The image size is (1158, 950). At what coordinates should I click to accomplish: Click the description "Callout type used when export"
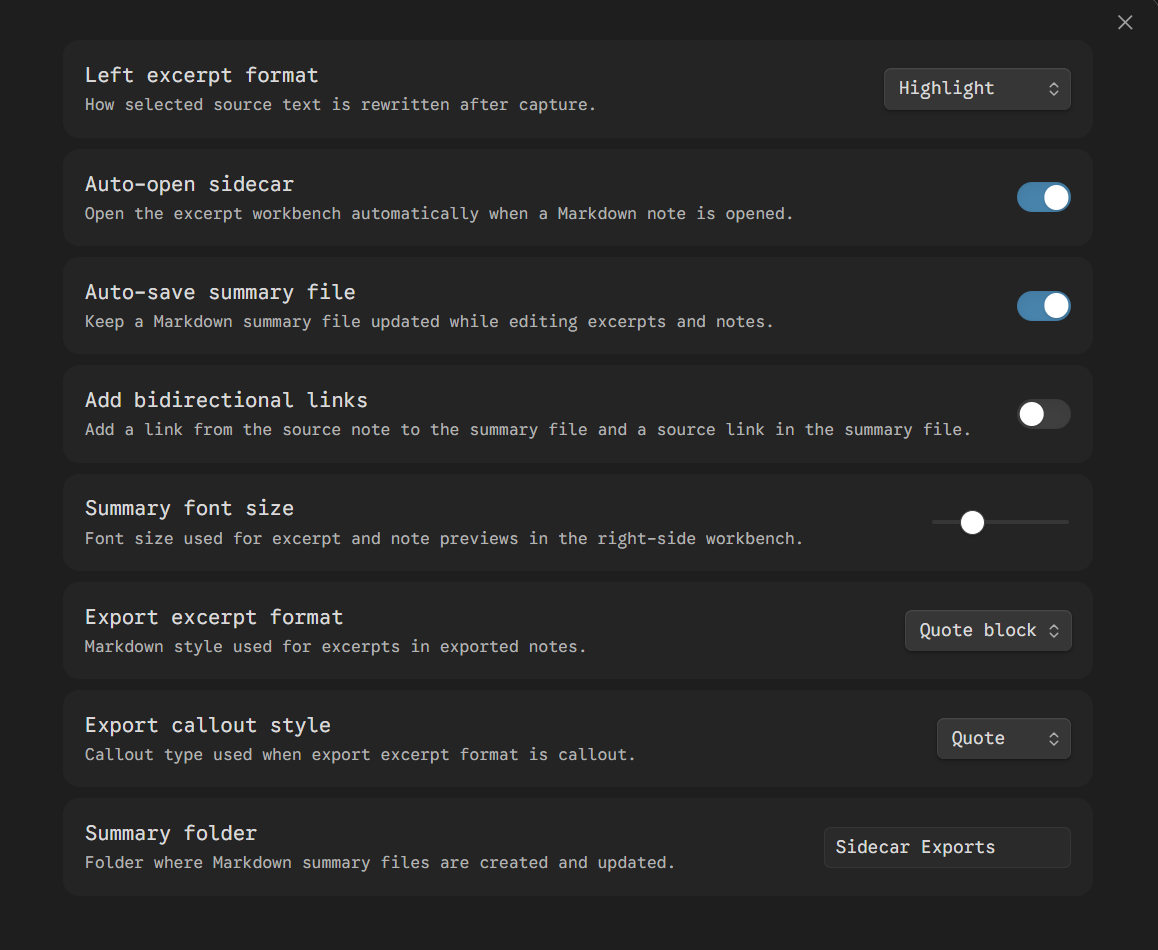pos(360,754)
